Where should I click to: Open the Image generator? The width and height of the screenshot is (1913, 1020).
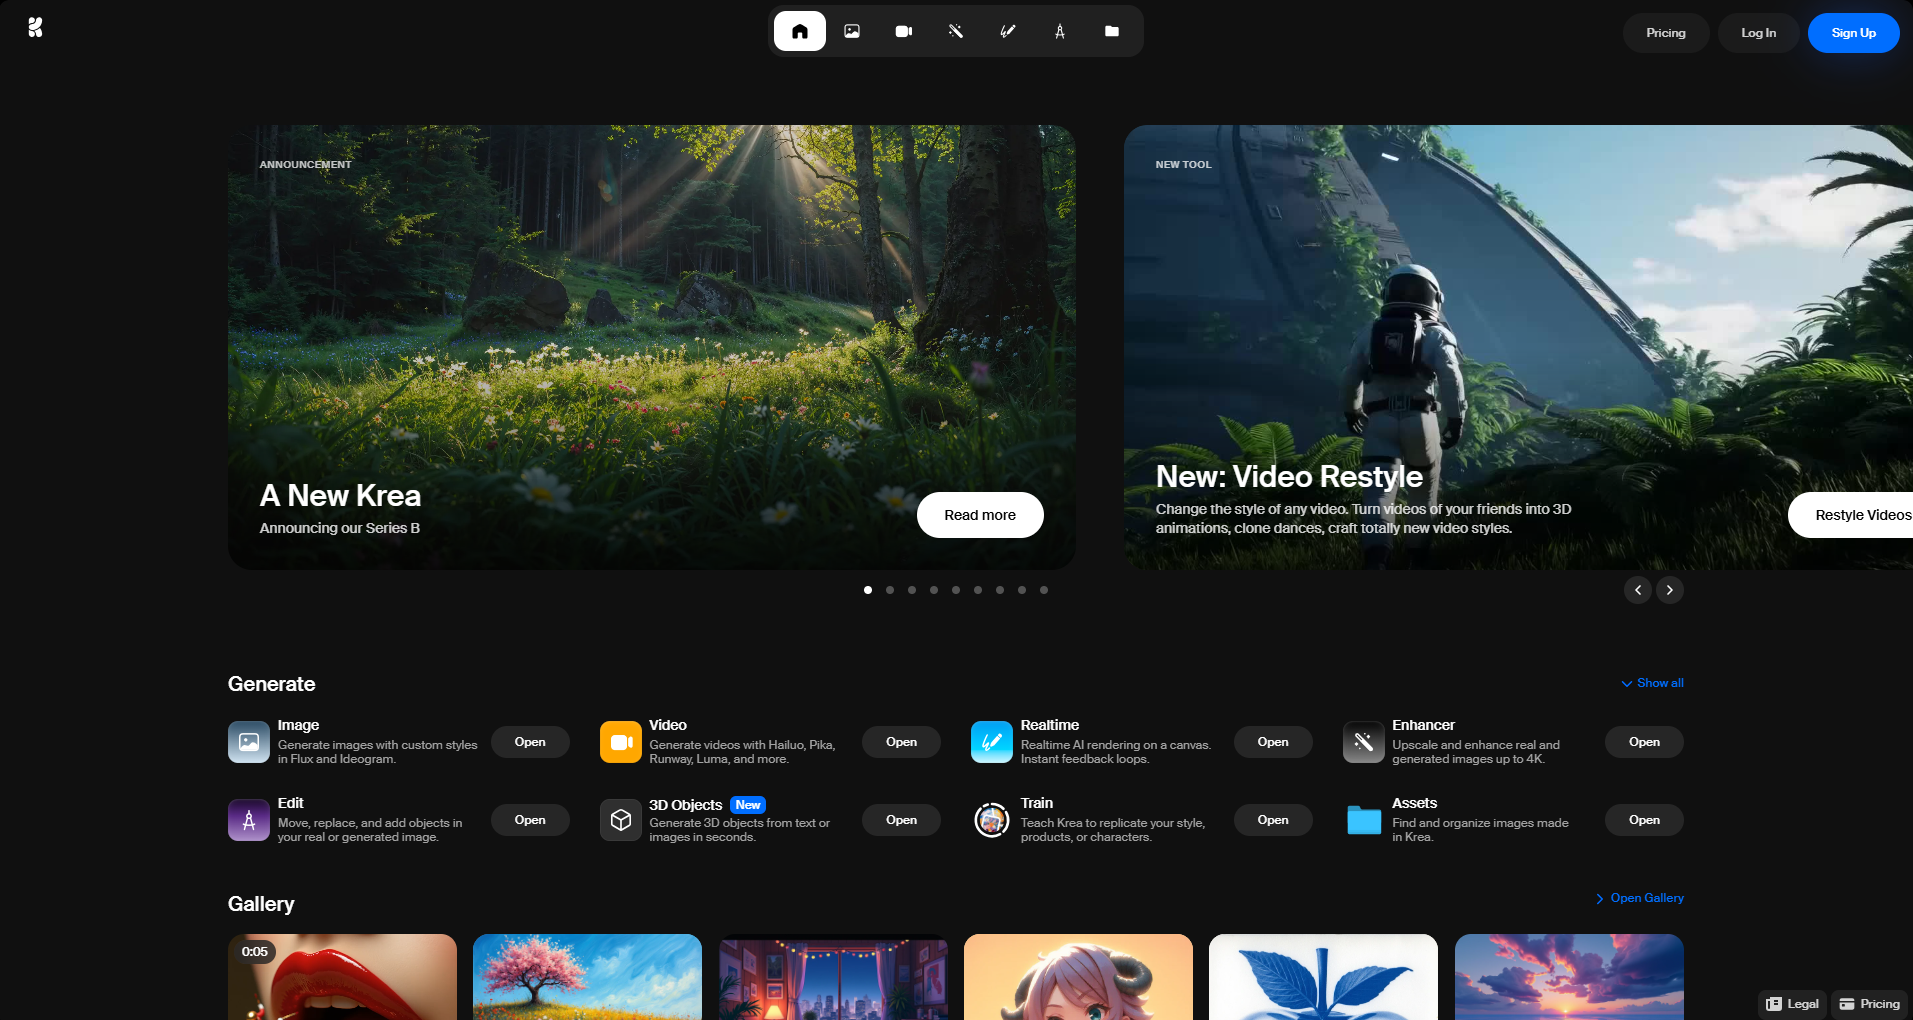[530, 742]
